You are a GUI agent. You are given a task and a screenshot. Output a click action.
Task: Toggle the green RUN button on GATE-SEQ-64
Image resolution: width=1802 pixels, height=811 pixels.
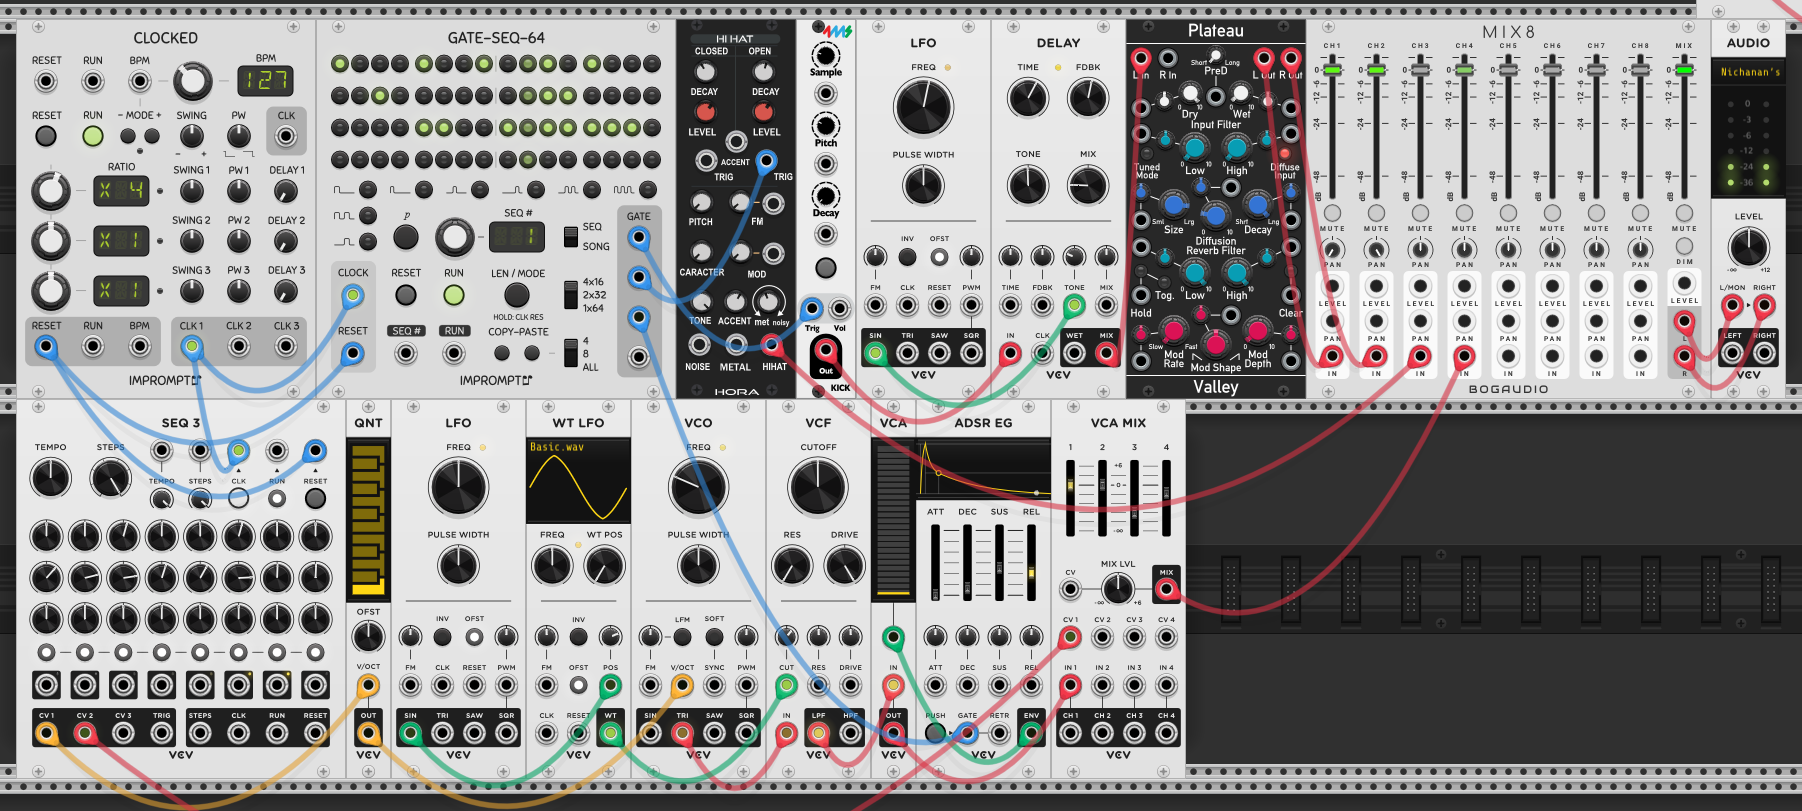tap(454, 296)
